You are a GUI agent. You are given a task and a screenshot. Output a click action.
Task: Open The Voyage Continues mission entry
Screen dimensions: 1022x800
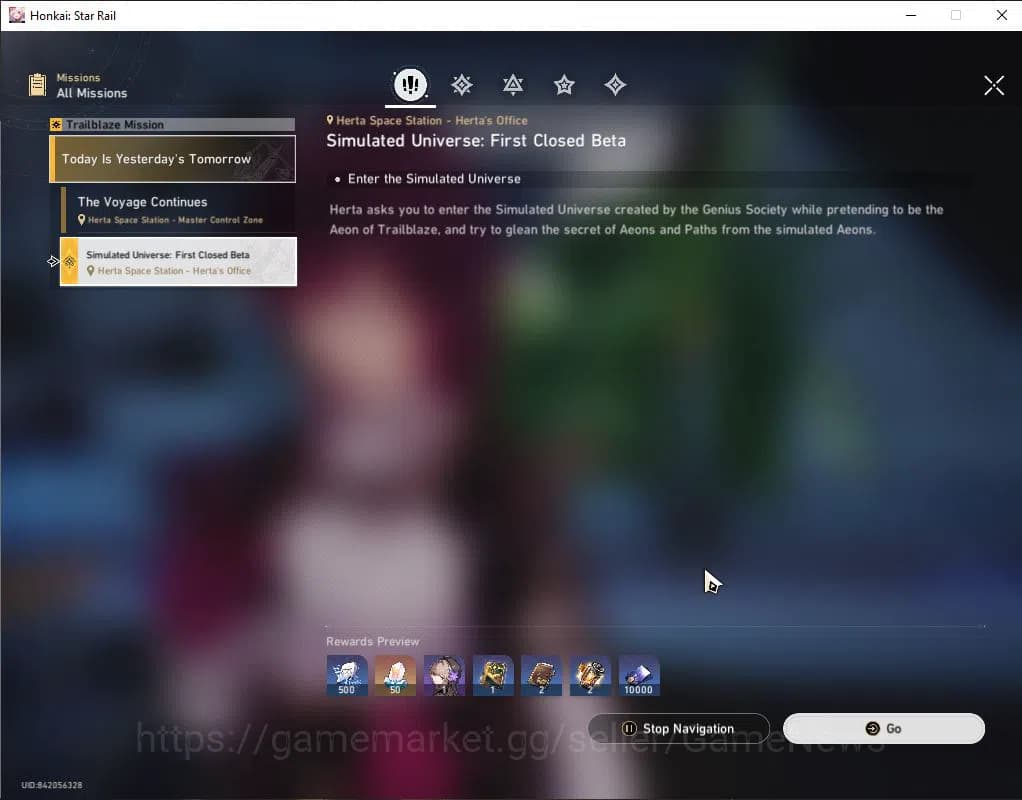point(177,209)
